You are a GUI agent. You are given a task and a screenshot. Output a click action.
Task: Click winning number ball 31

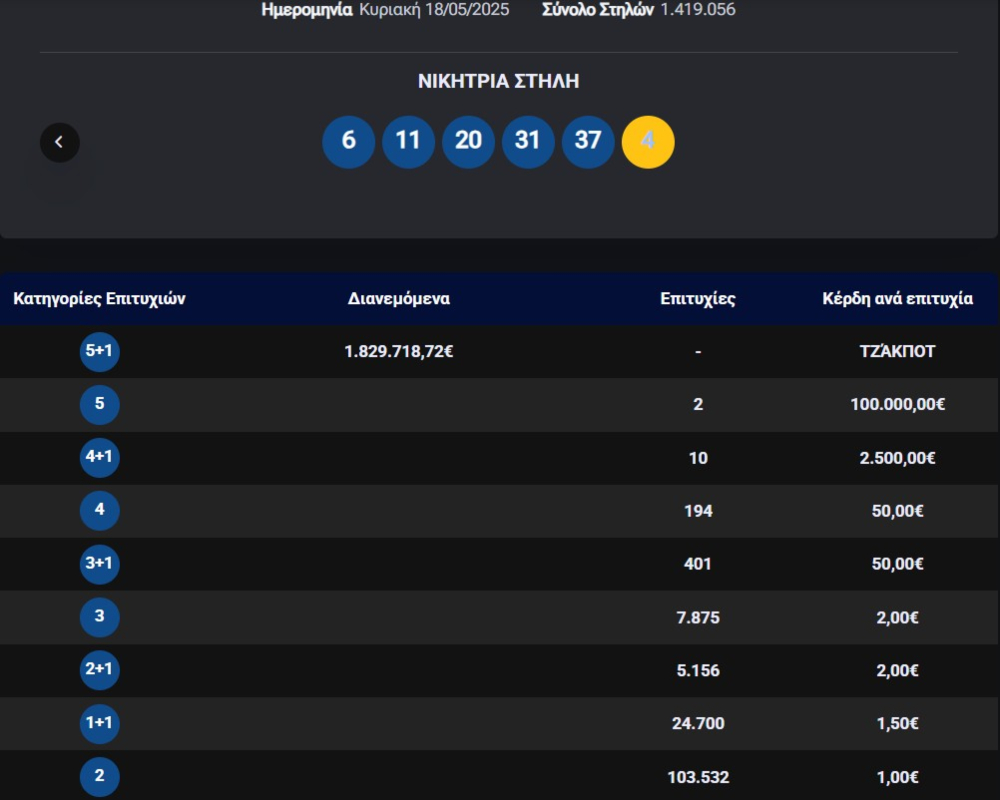pos(528,142)
